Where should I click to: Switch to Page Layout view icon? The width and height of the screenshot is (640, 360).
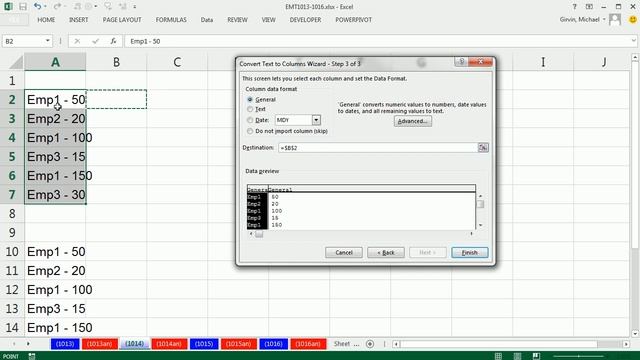pos(517,356)
